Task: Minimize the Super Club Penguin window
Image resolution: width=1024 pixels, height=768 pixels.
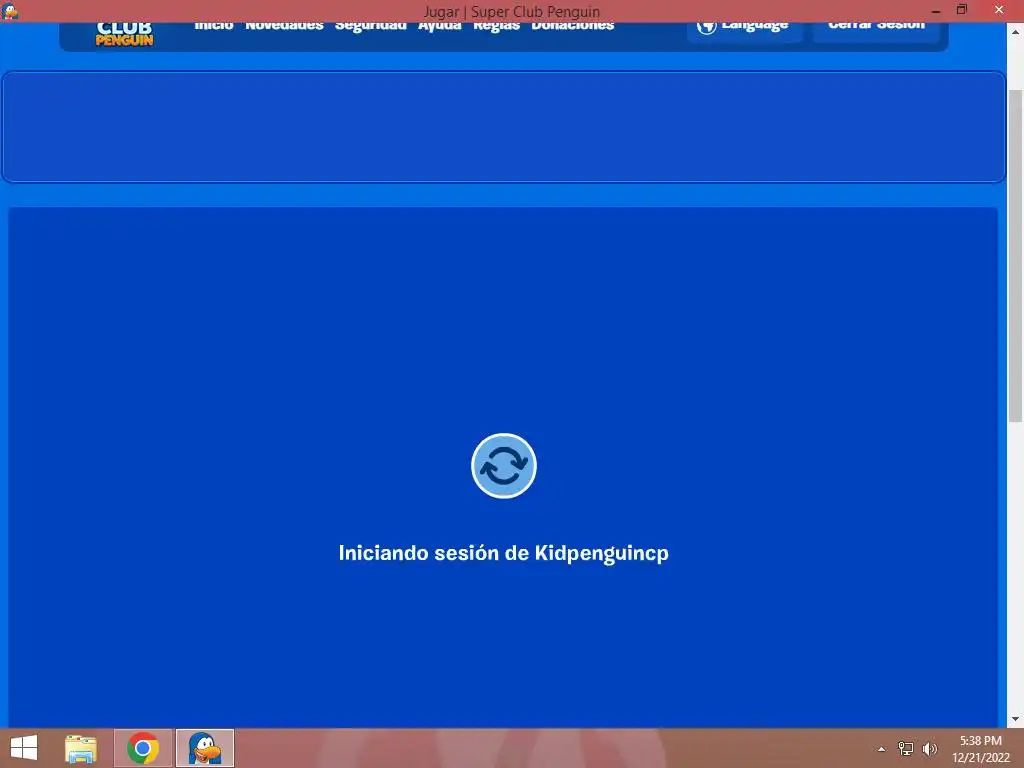Action: tap(936, 10)
